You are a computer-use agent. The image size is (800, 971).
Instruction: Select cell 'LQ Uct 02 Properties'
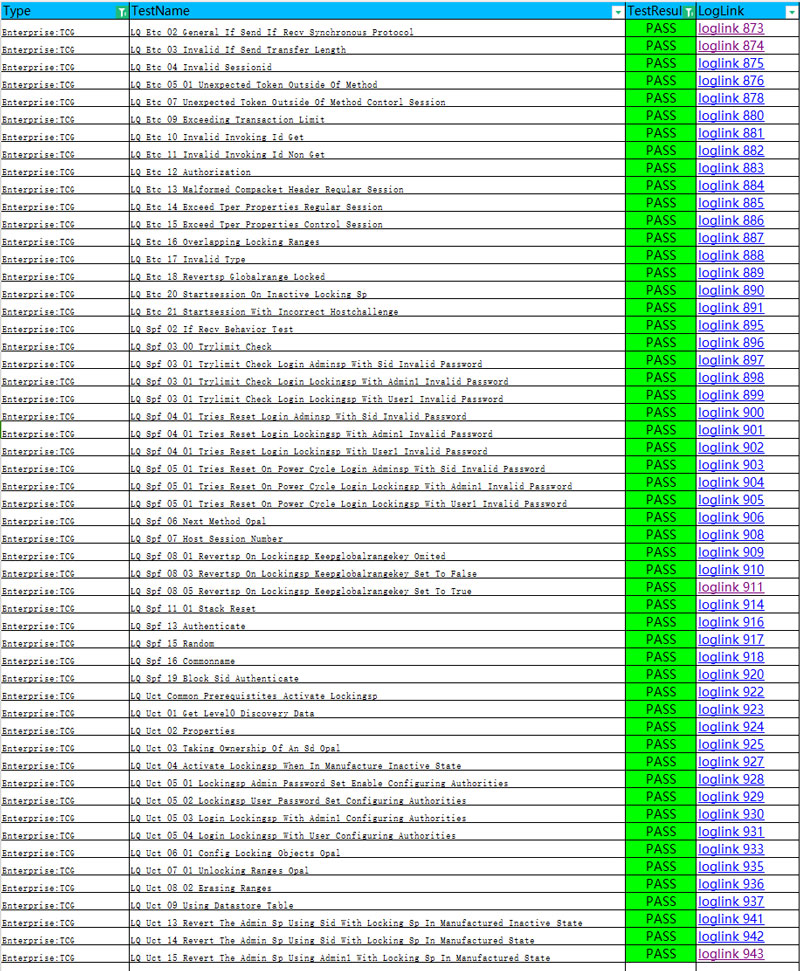[x=377, y=727]
